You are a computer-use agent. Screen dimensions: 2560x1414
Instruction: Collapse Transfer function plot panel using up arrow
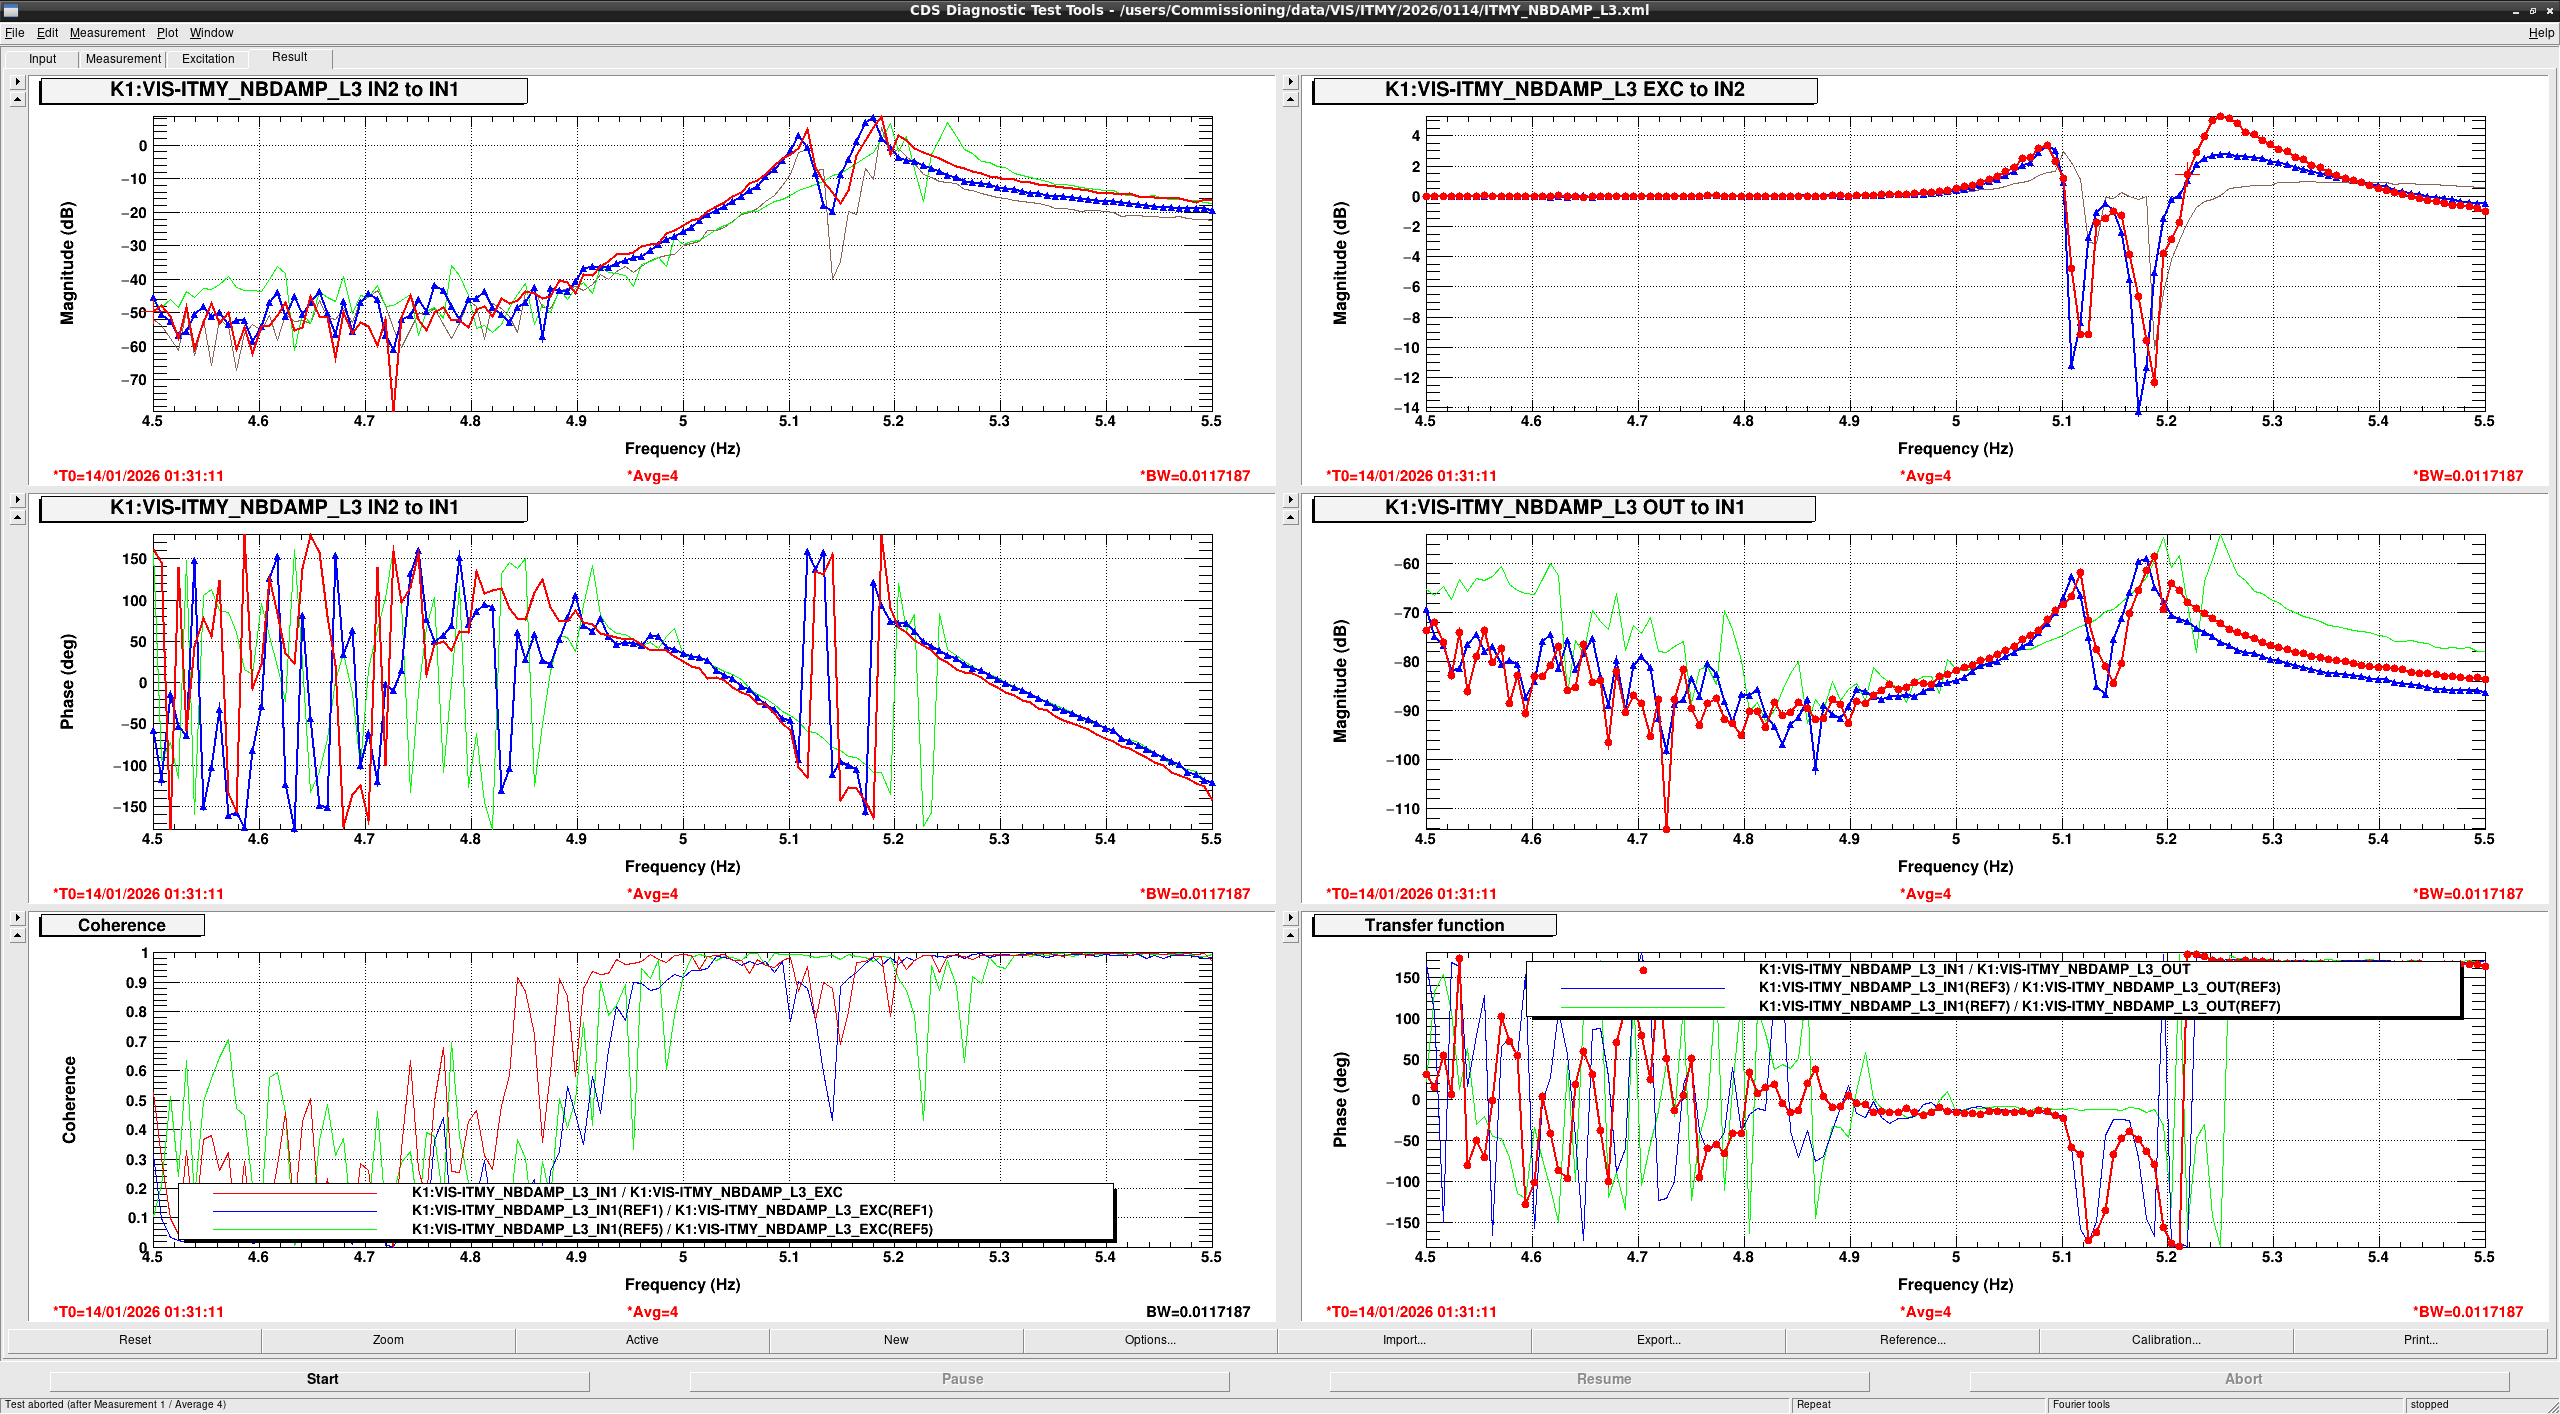point(1290,935)
